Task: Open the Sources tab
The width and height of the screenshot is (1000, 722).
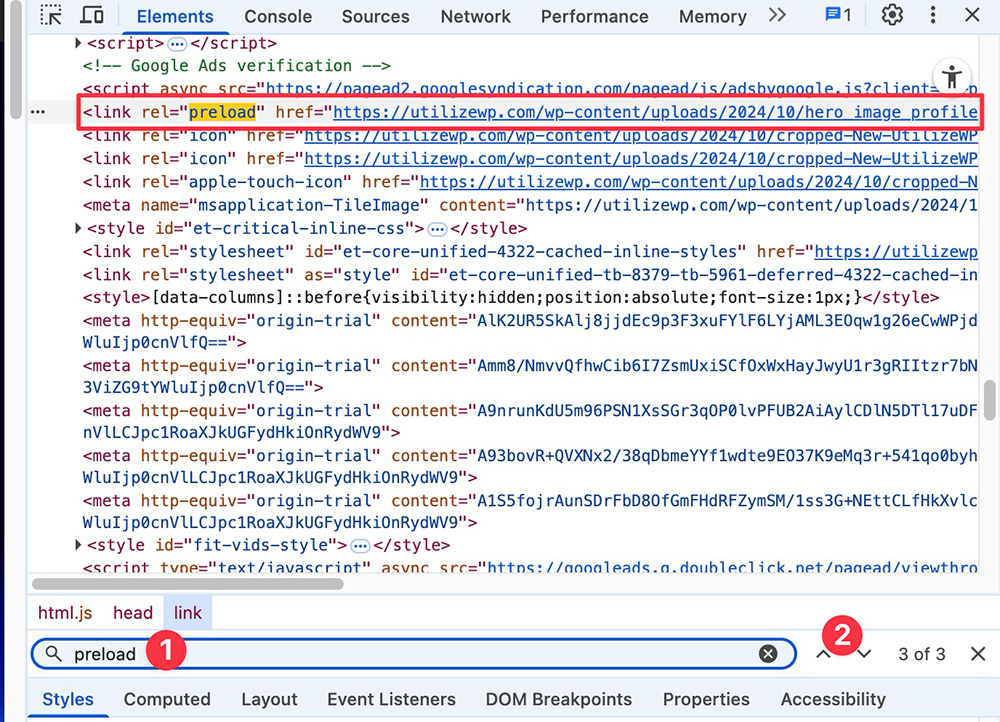Action: [x=376, y=17]
